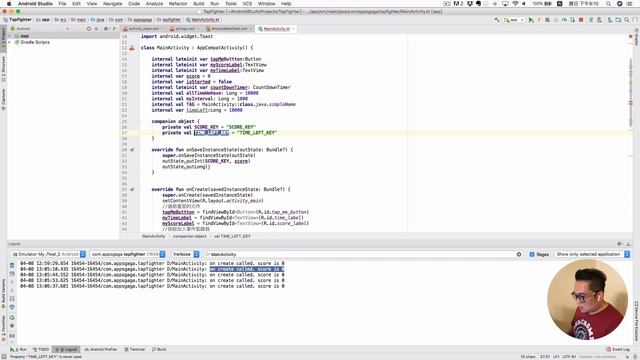Viewport: 640px width, 360px height.
Task: Open macOS Spotlight search icon
Action: (608, 4)
